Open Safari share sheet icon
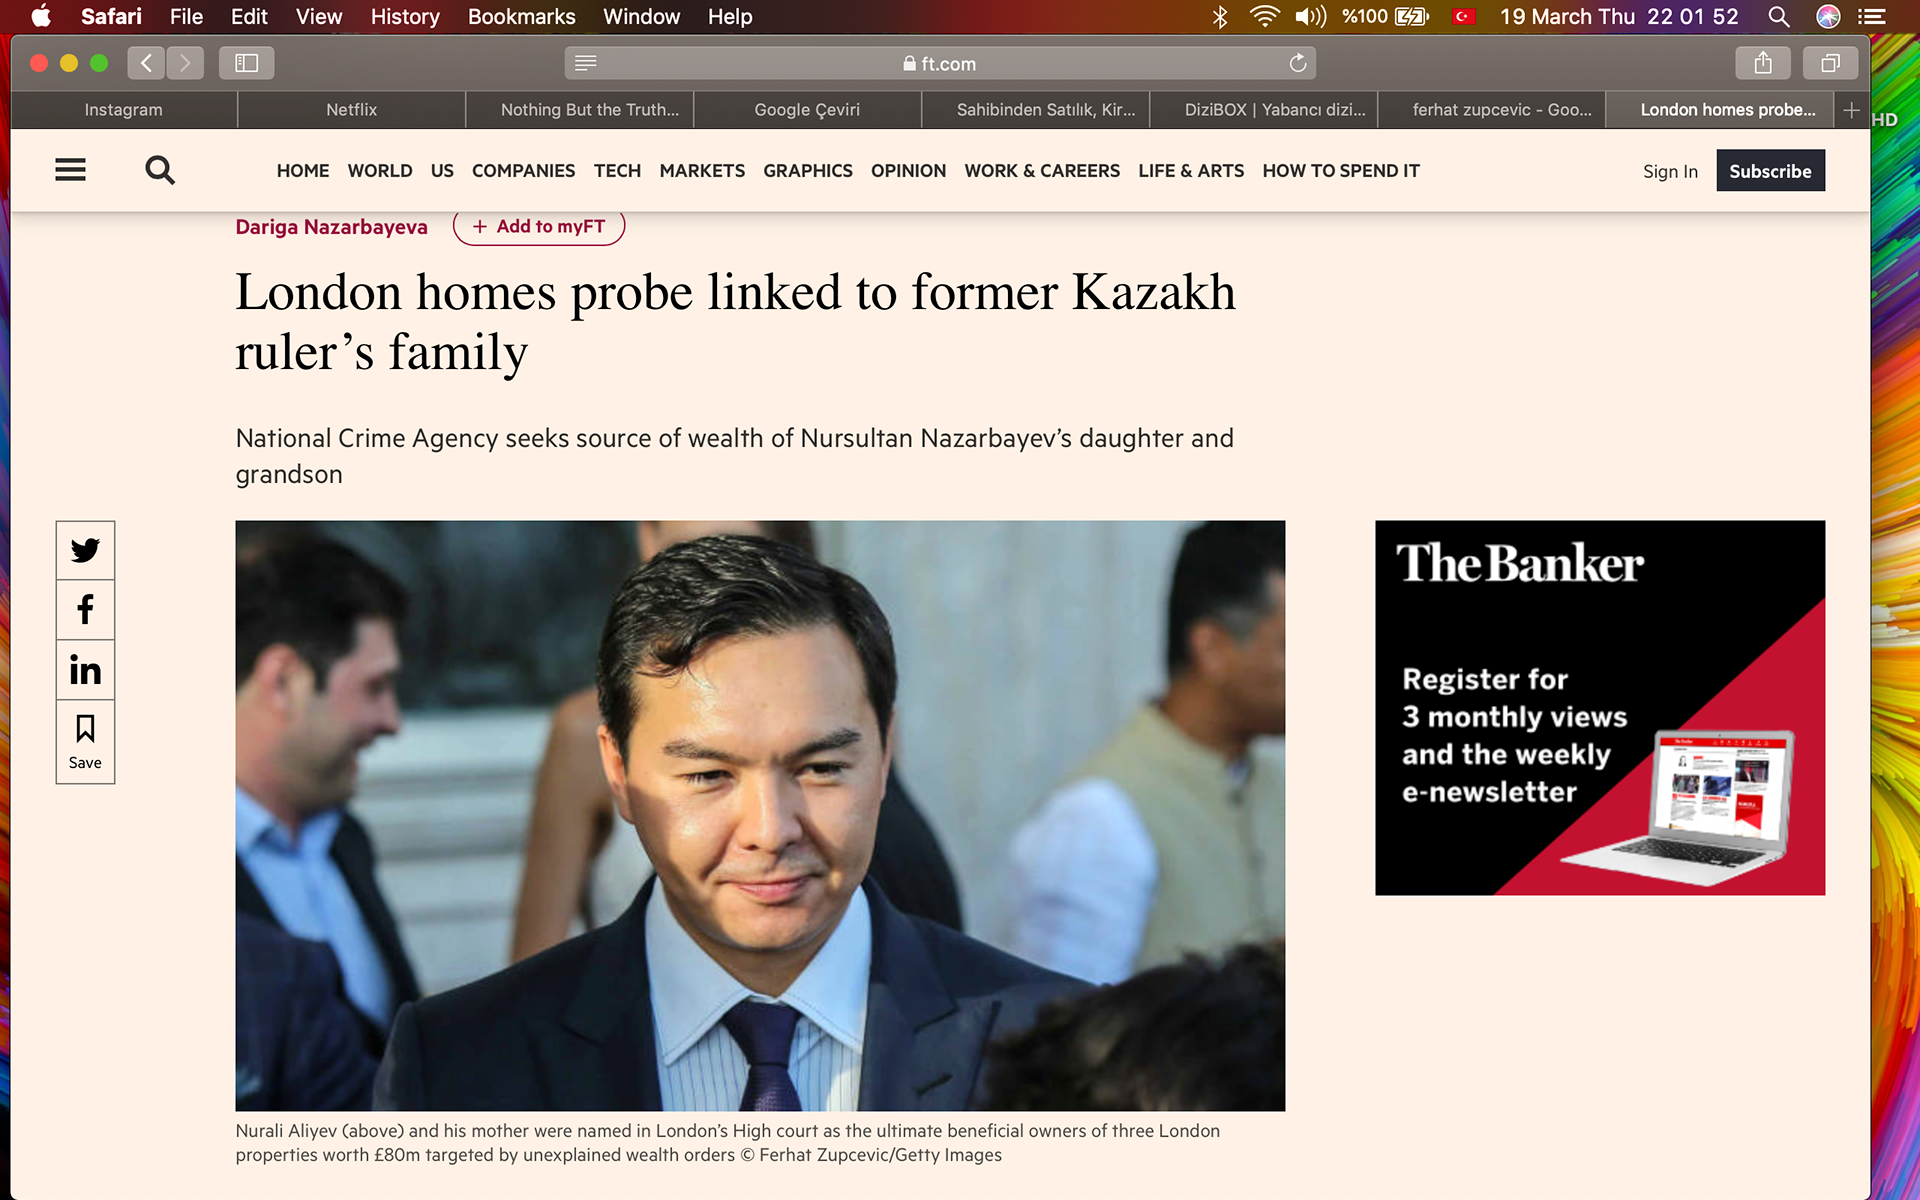This screenshot has height=1200, width=1920. click(1763, 63)
